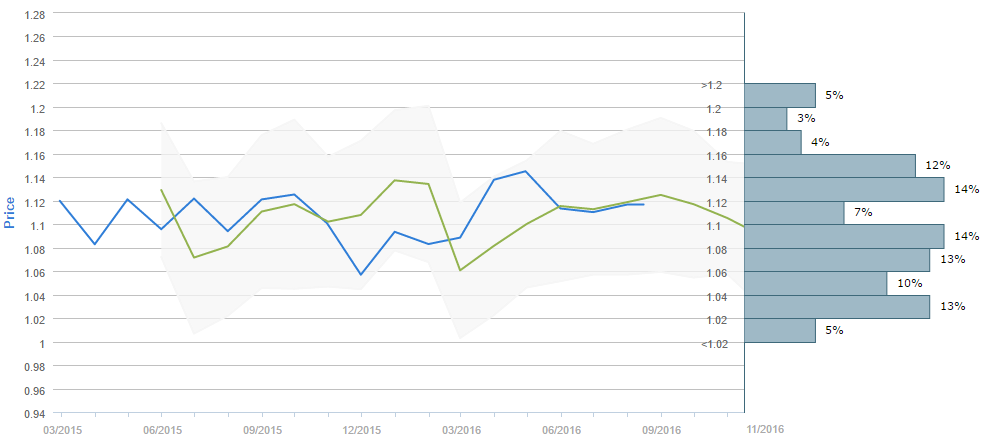Select the 03/2015 x-axis date label

tap(59, 429)
